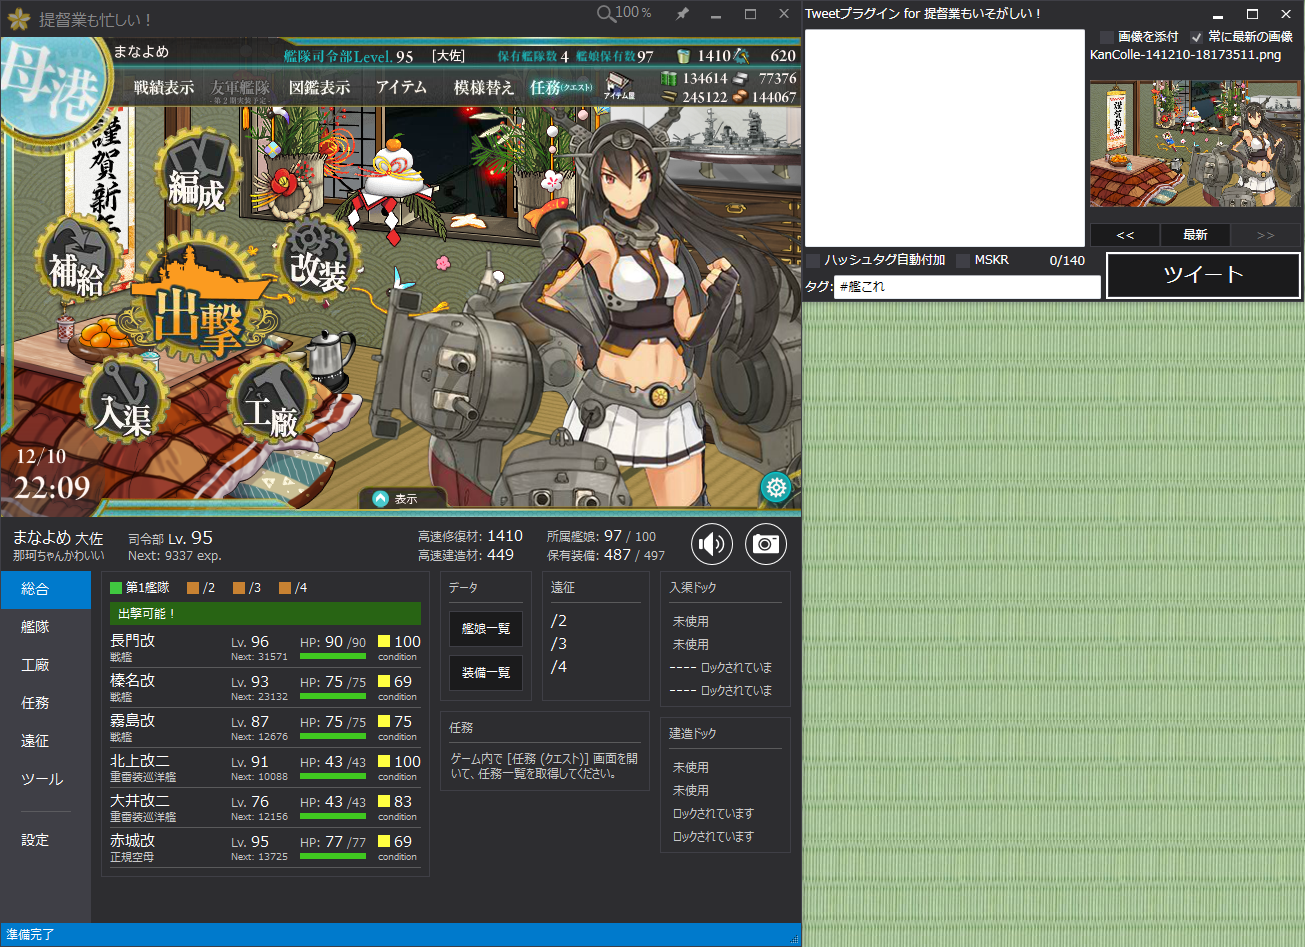
Task: Switch to the 艦隊 tab in the sidebar
Action: pyautogui.click(x=34, y=626)
